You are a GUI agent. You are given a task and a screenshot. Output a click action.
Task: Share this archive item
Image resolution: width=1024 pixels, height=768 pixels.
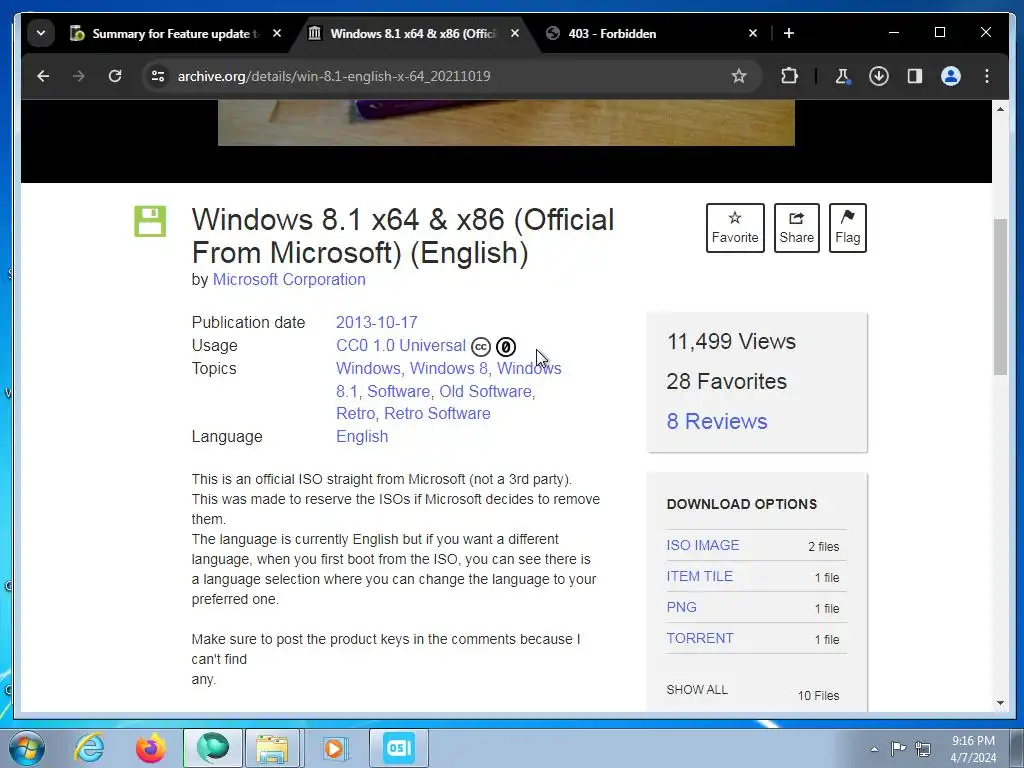796,228
